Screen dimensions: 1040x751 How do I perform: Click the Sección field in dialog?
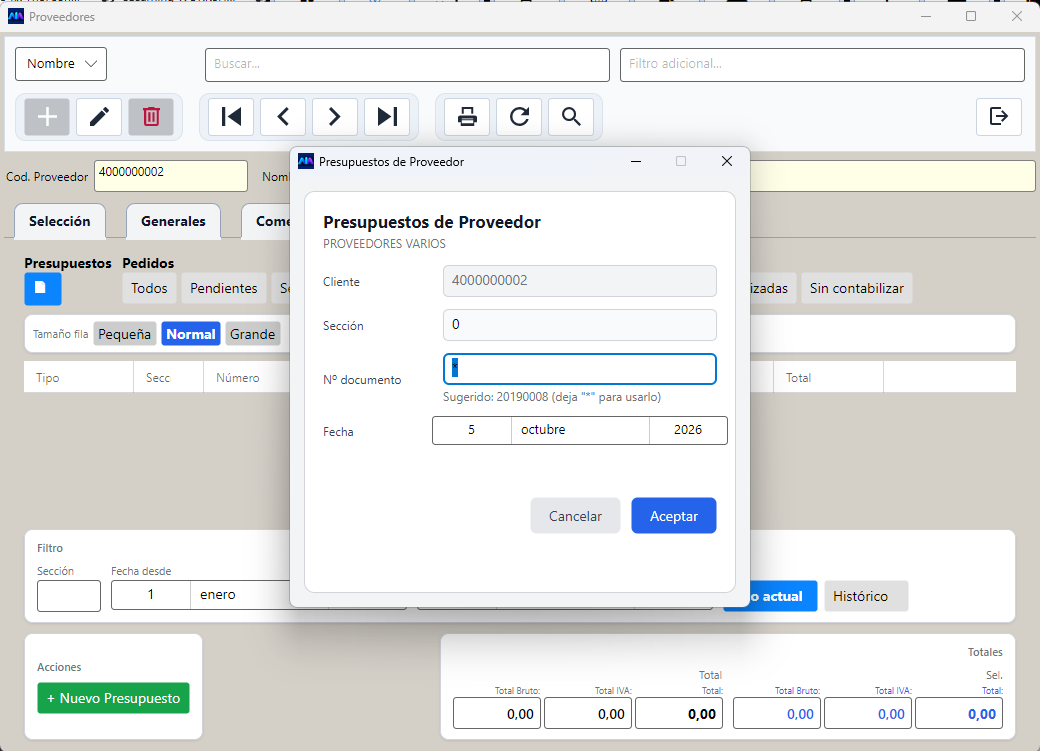click(580, 325)
